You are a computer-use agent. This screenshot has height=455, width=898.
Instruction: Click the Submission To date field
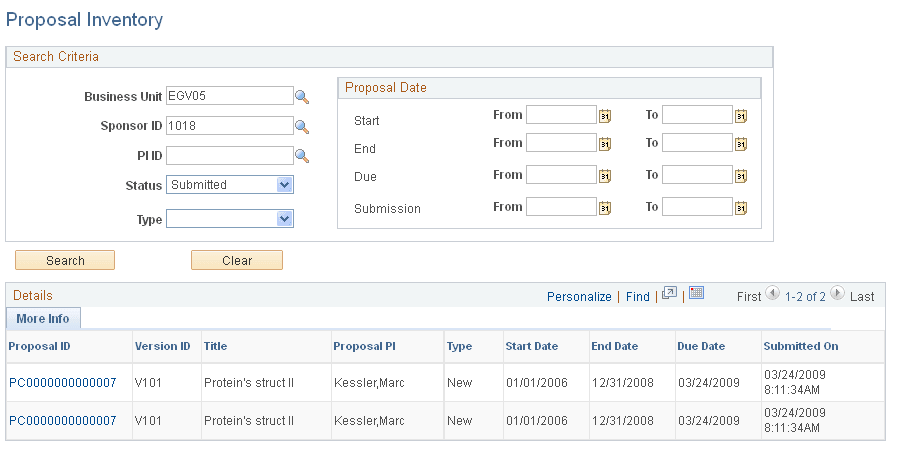coord(698,207)
